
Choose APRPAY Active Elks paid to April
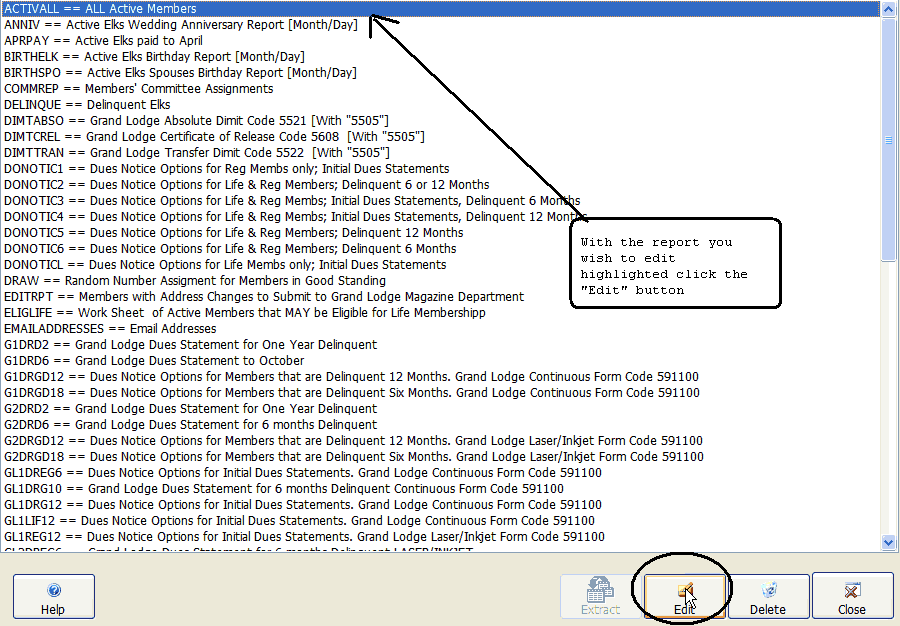103,41
